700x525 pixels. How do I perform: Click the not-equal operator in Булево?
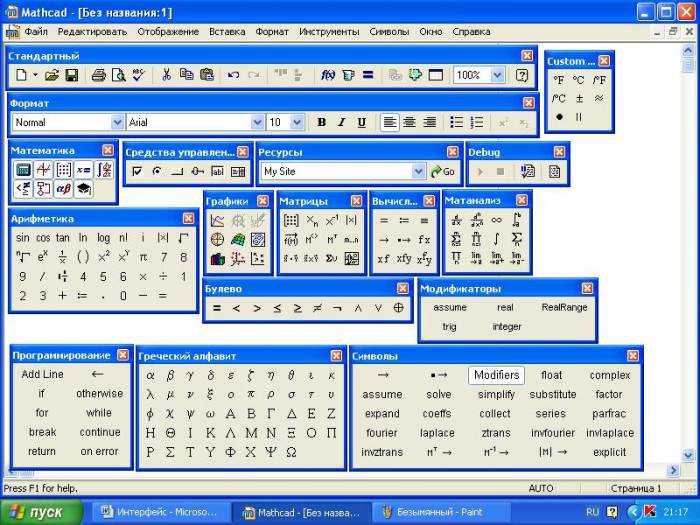point(317,308)
